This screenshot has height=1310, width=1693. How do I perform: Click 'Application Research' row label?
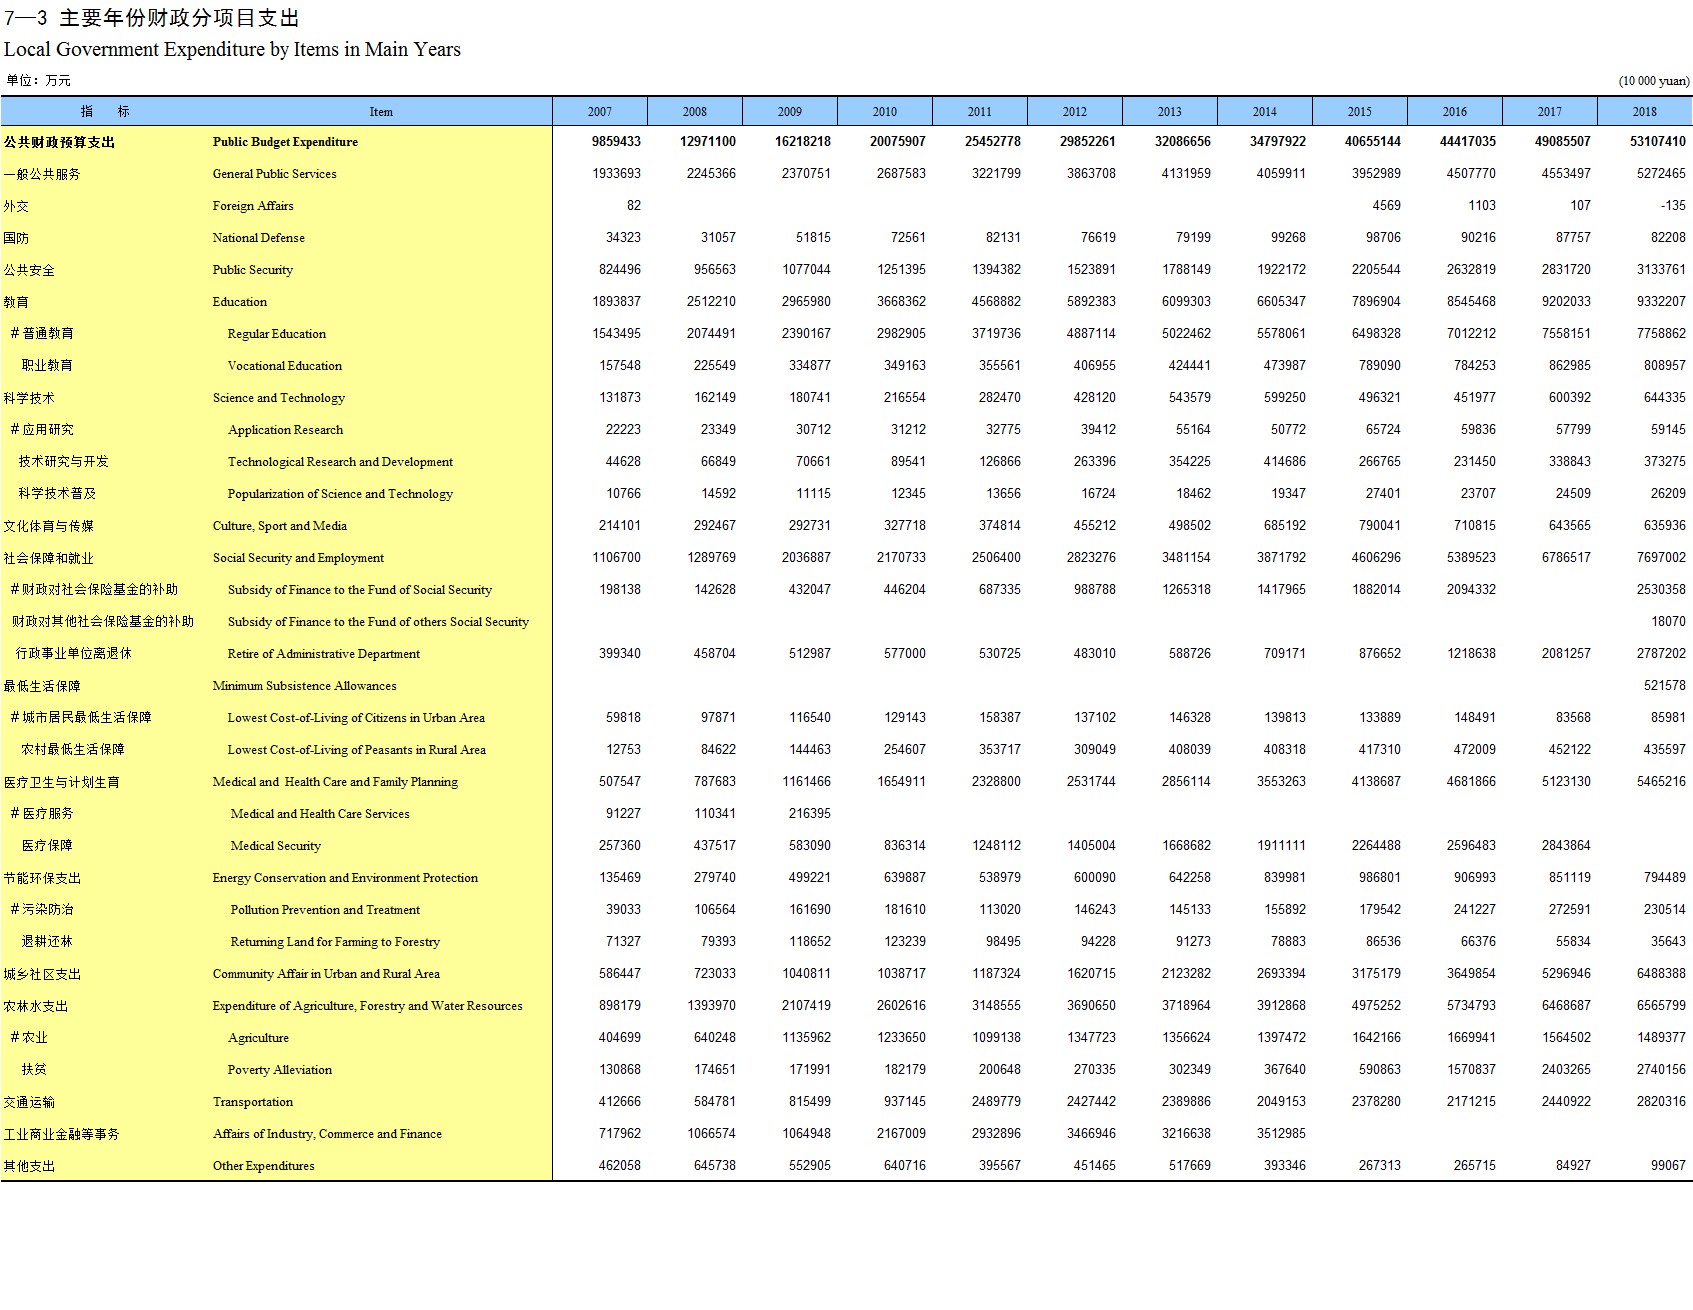pos(285,430)
